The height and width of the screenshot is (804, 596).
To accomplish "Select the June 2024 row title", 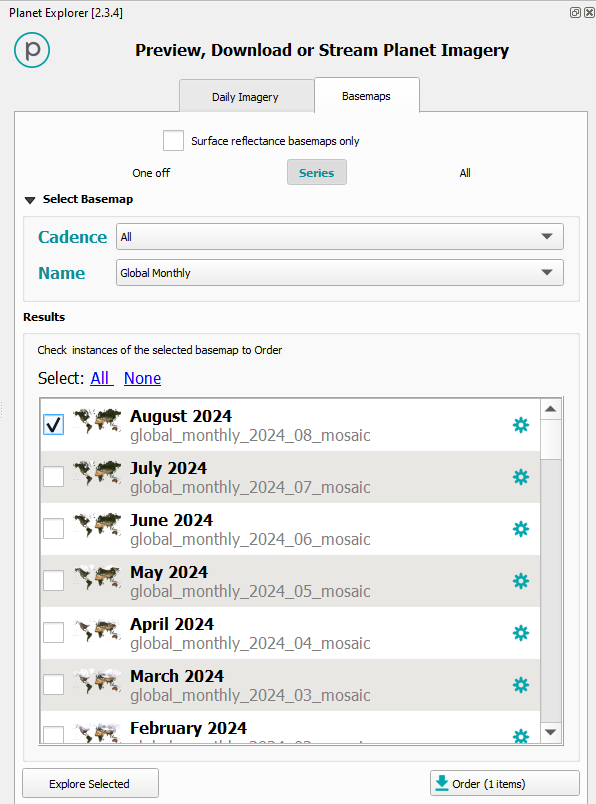I will (171, 520).
